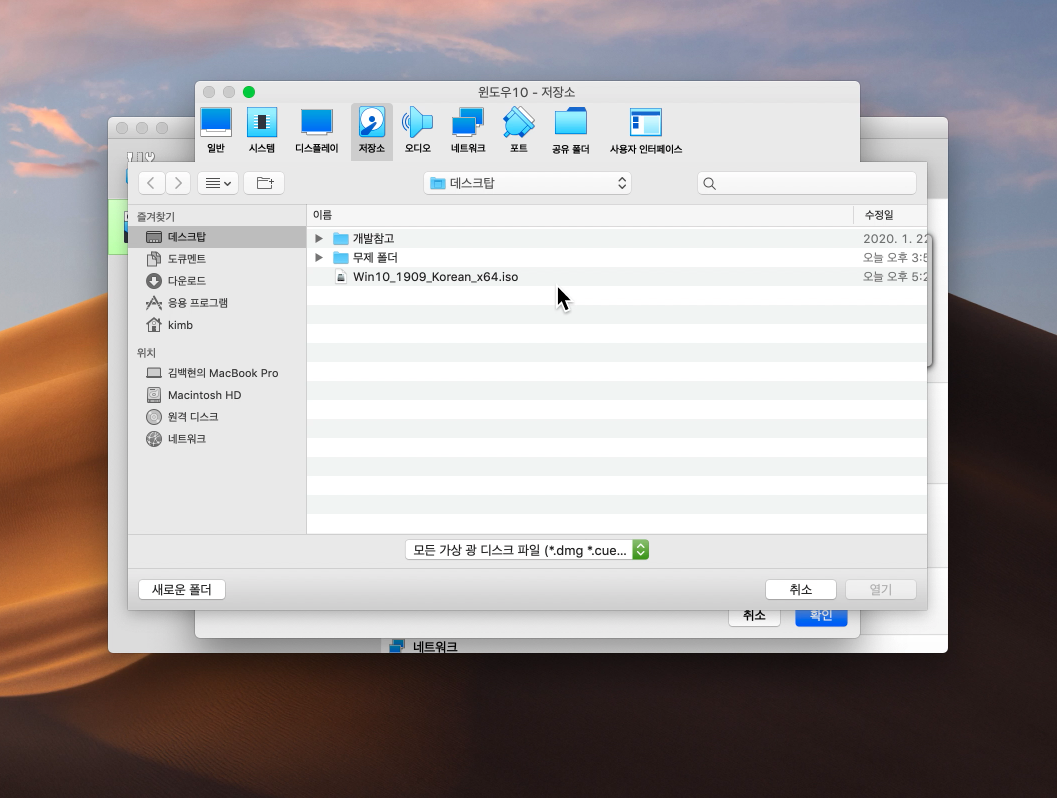This screenshot has width=1057, height=798.
Task: Open the 디스플레이 (Display) settings icon
Action: (316, 131)
